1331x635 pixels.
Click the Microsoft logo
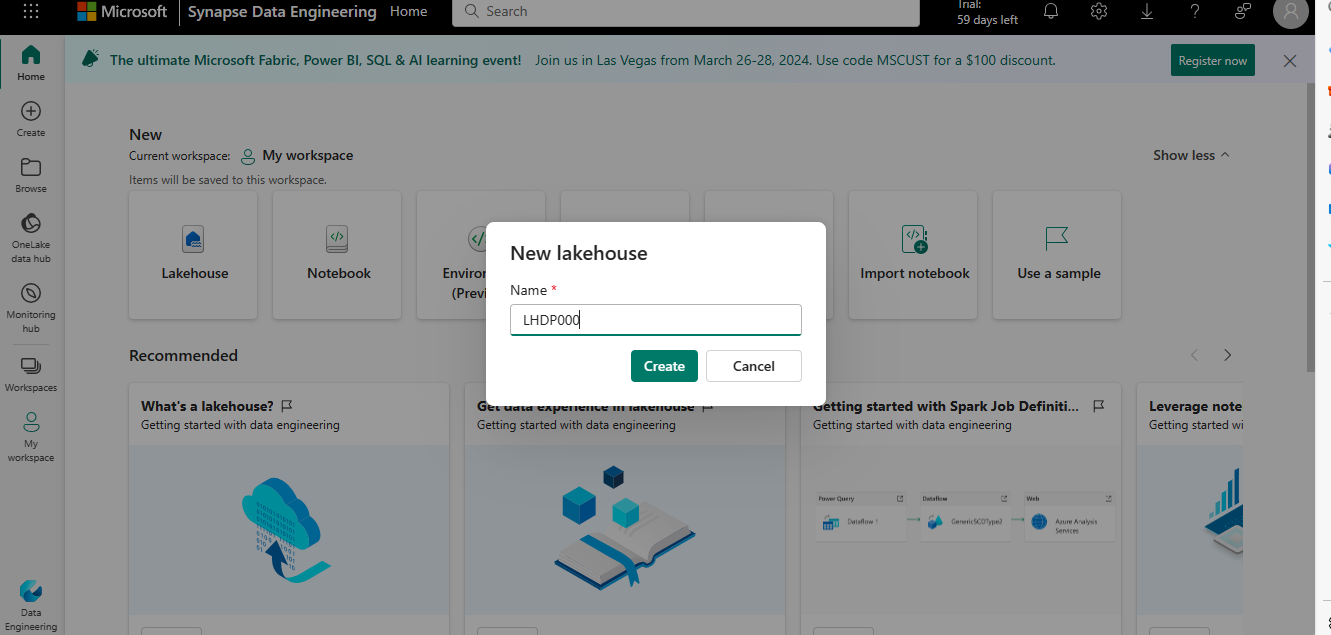(x=122, y=12)
